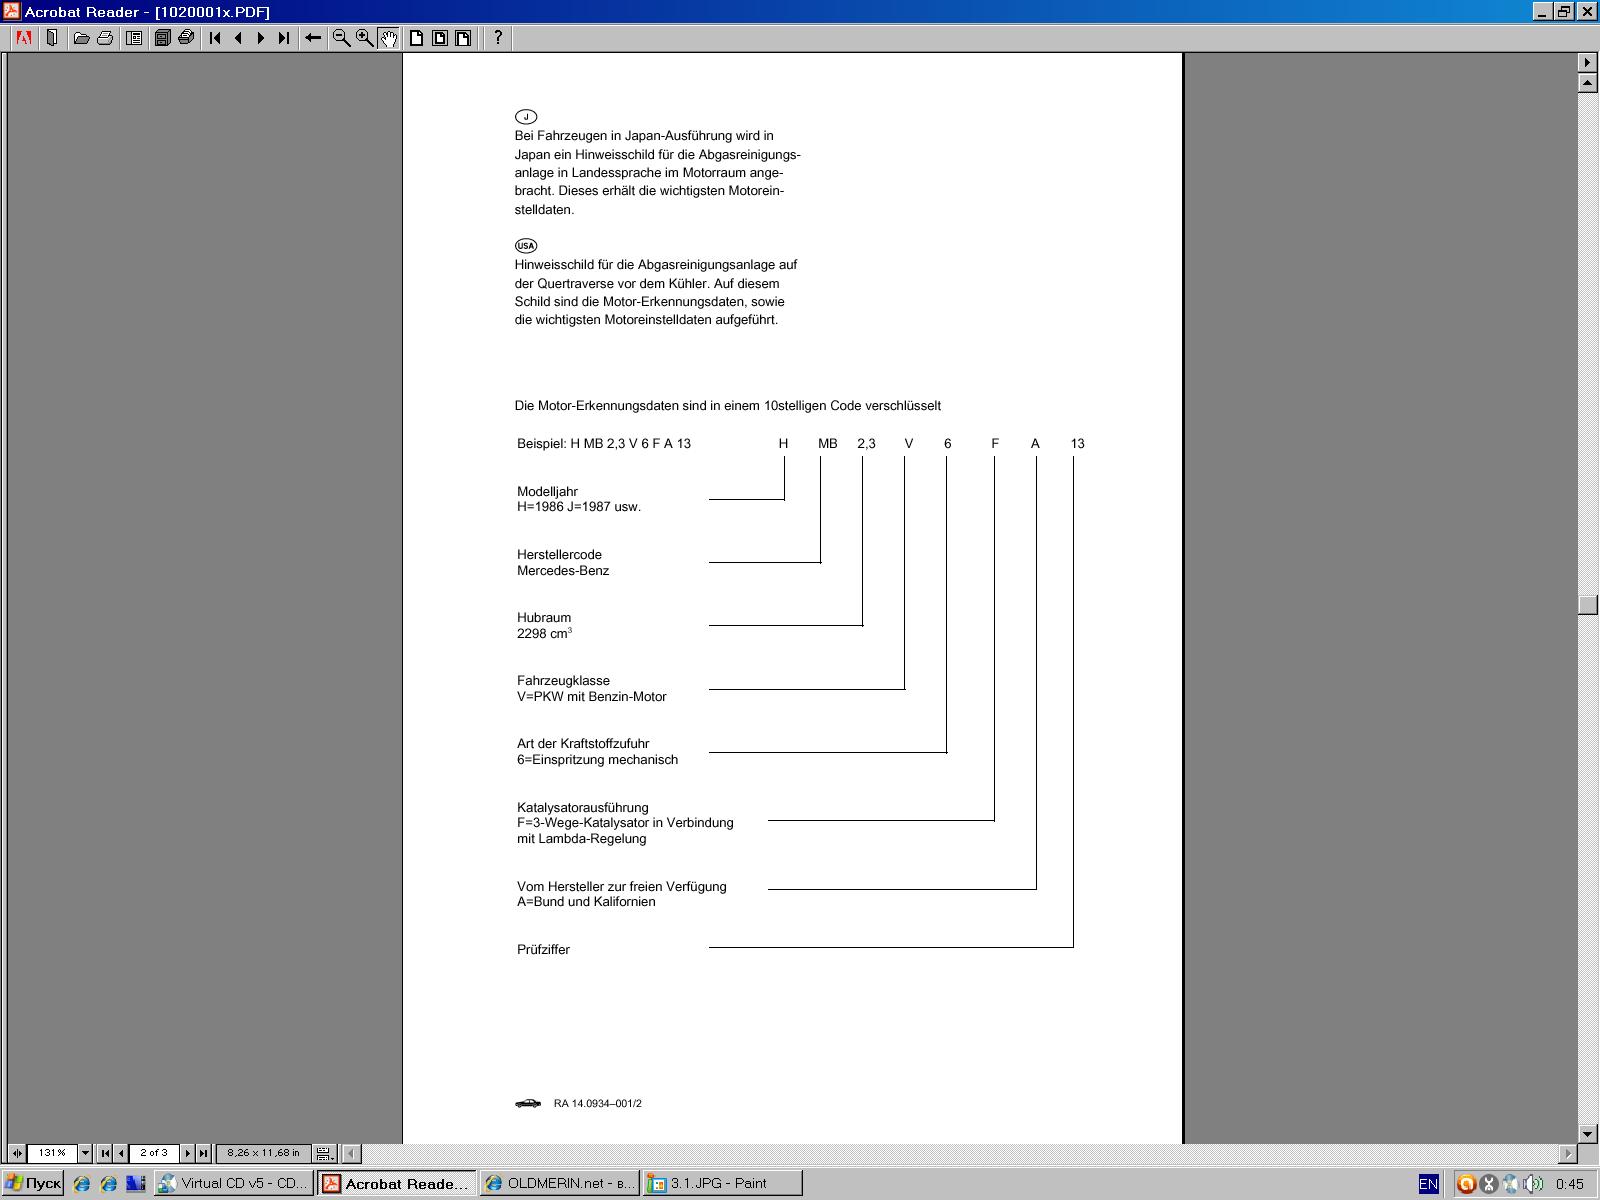The image size is (1600, 1200).
Task: Click the 'Hubraum' label
Action: pyautogui.click(x=544, y=618)
